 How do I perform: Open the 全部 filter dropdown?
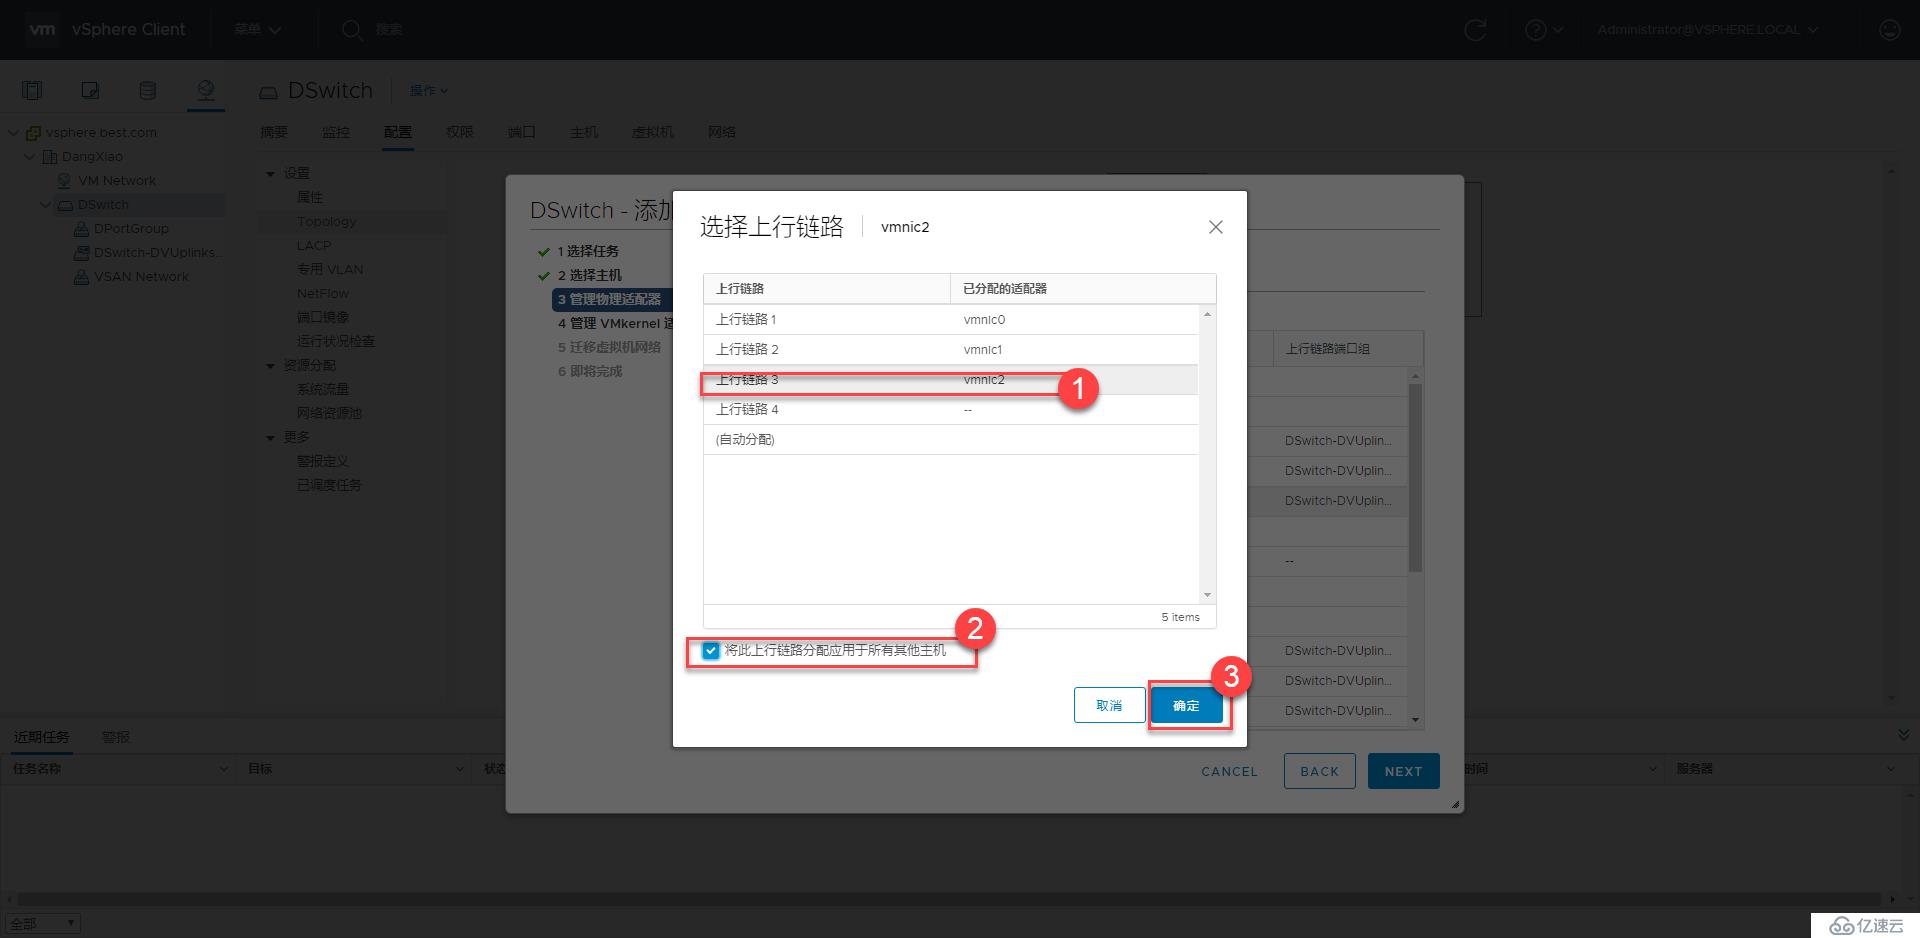click(x=43, y=925)
